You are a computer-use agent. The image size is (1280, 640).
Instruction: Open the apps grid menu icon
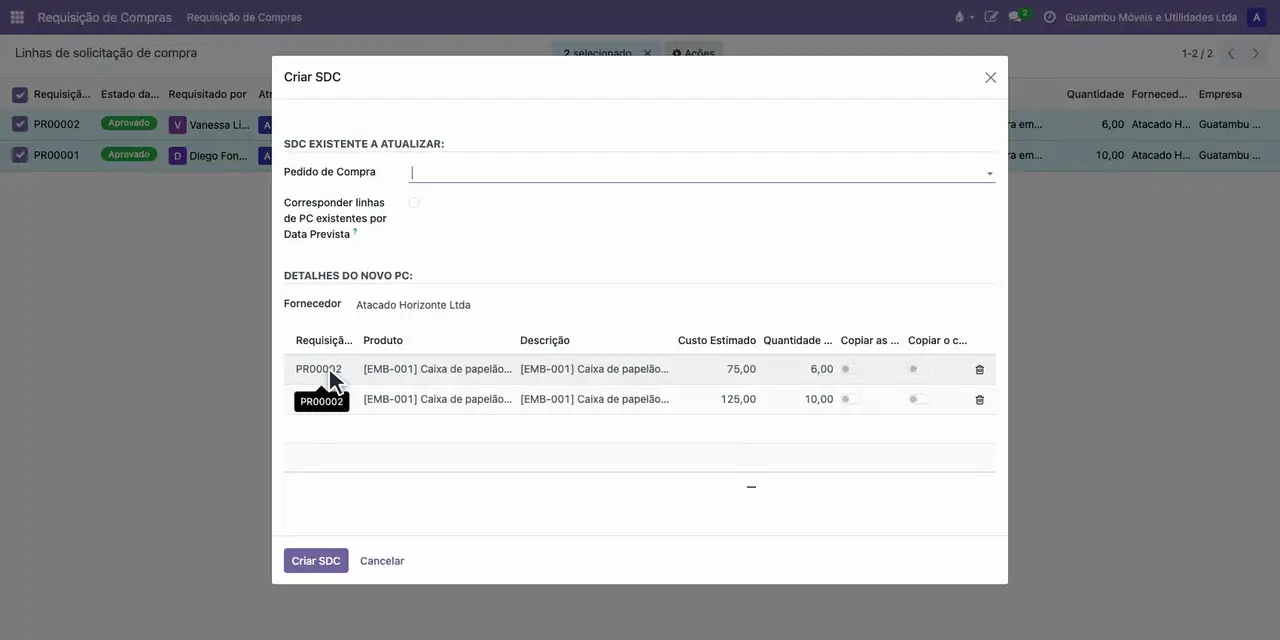(17, 17)
